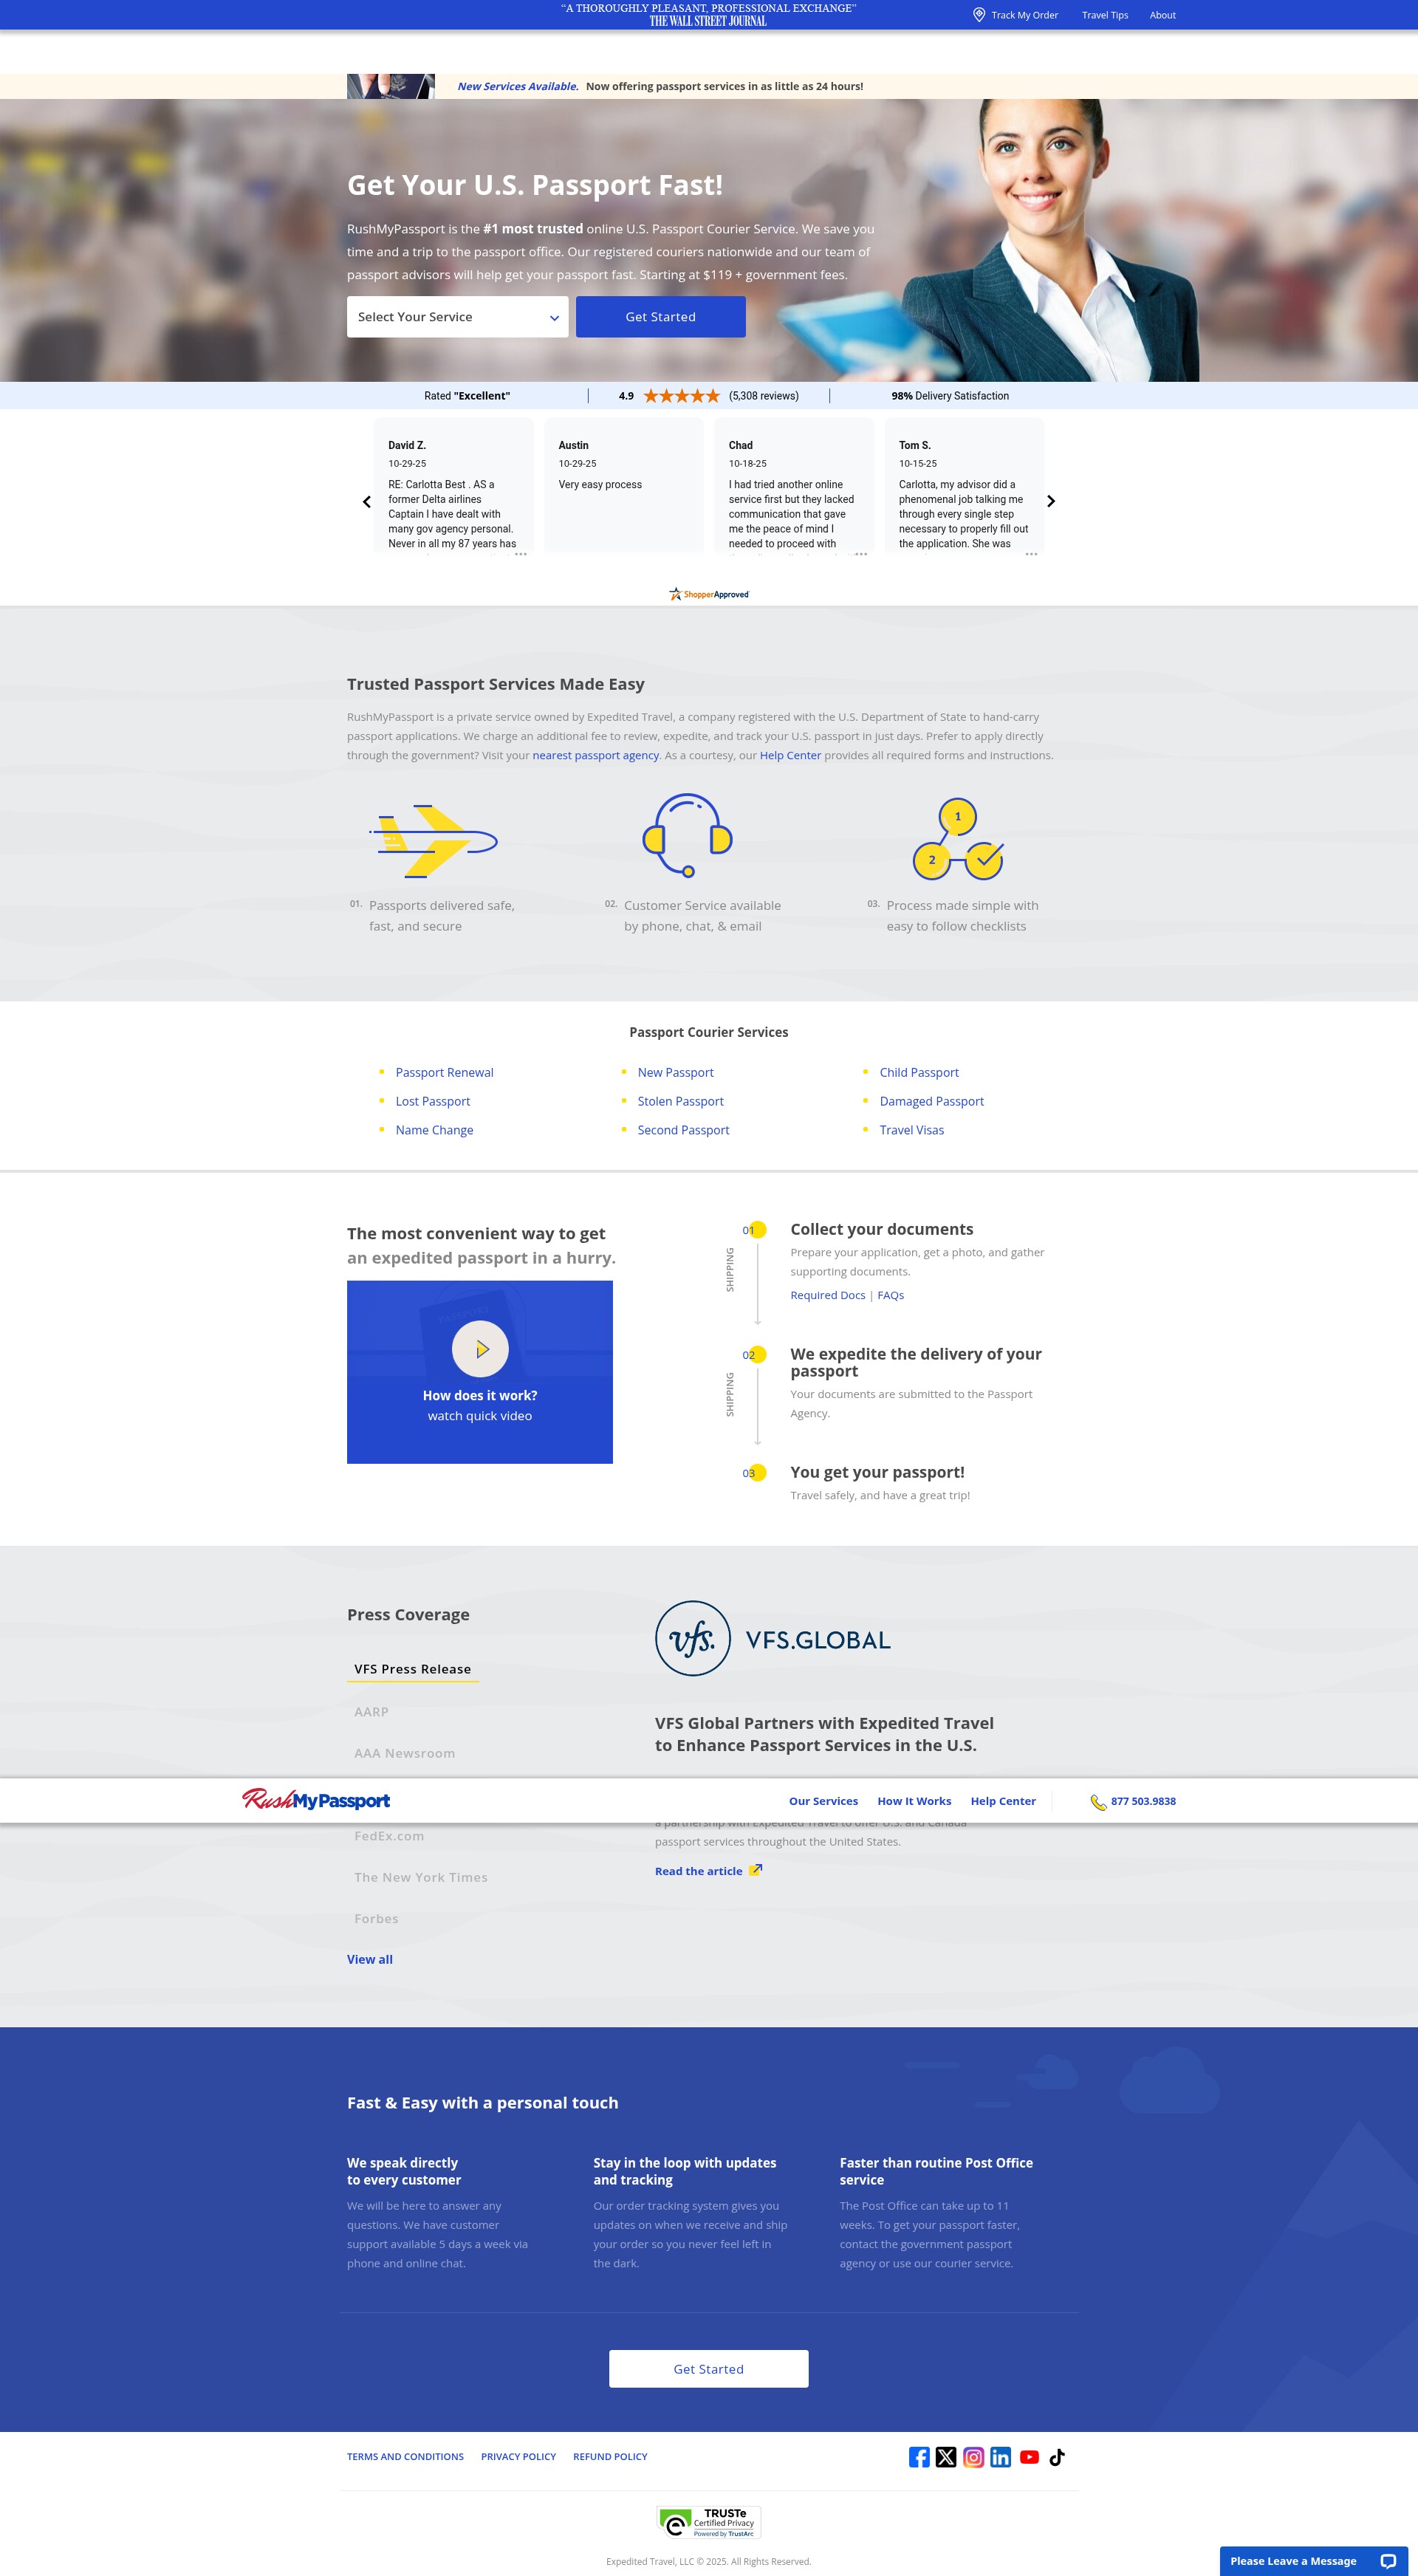Open Stolen Passport service link

coord(680,1101)
